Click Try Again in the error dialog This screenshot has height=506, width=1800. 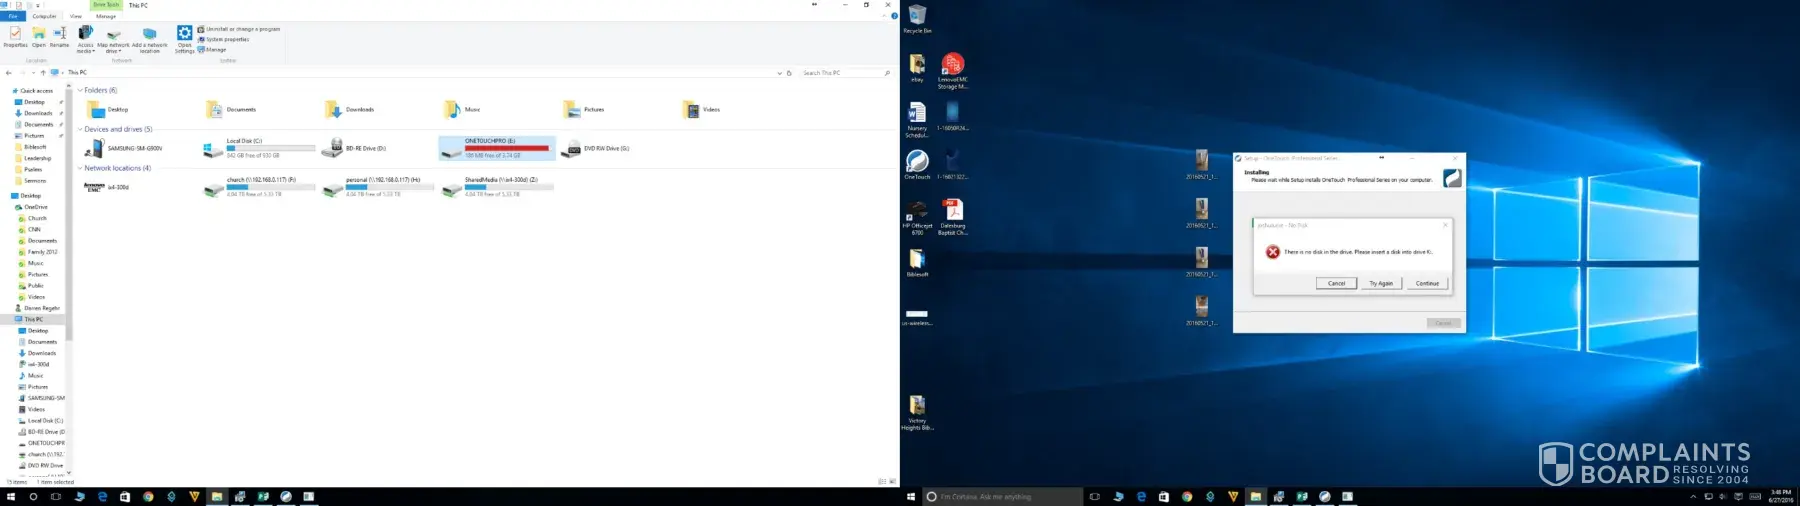(x=1381, y=283)
